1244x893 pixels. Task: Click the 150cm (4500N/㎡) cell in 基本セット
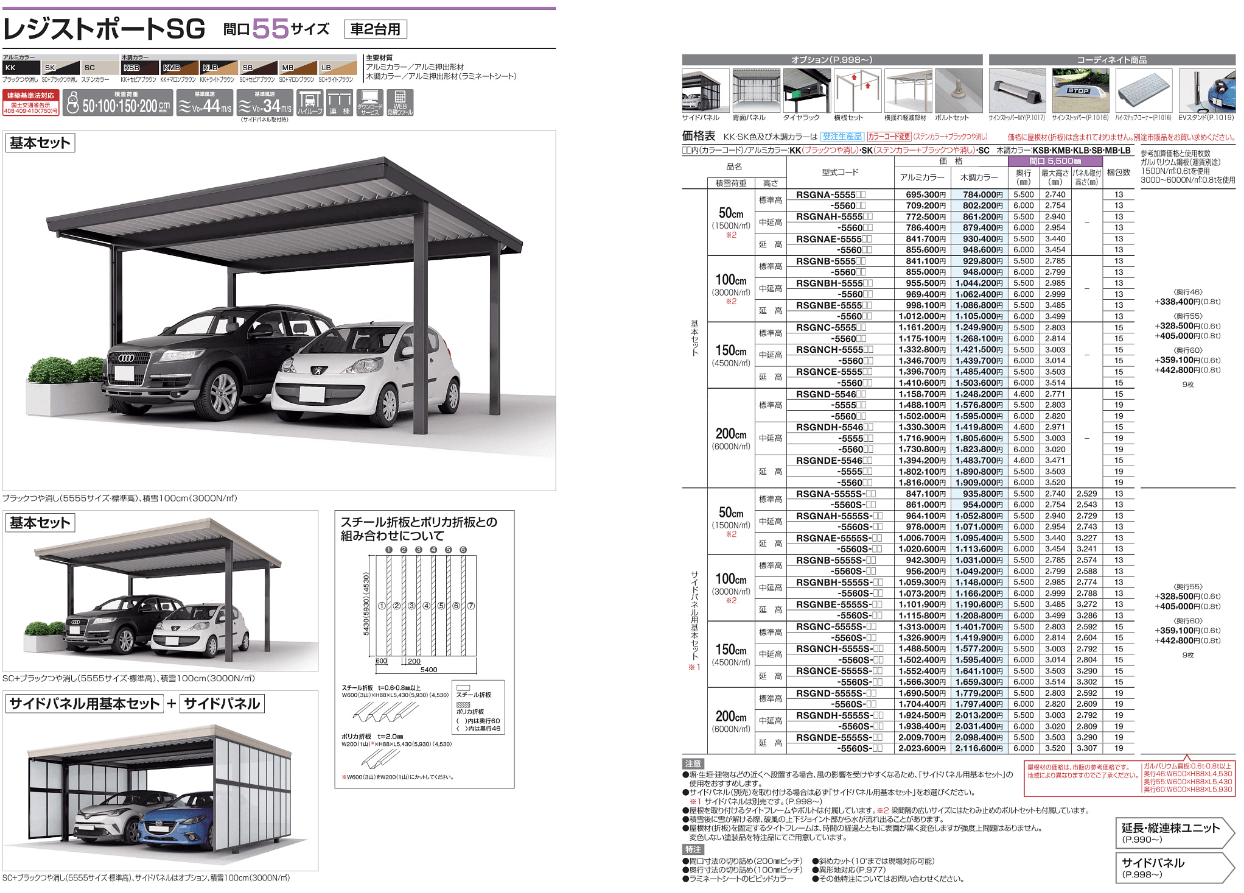tap(730, 355)
